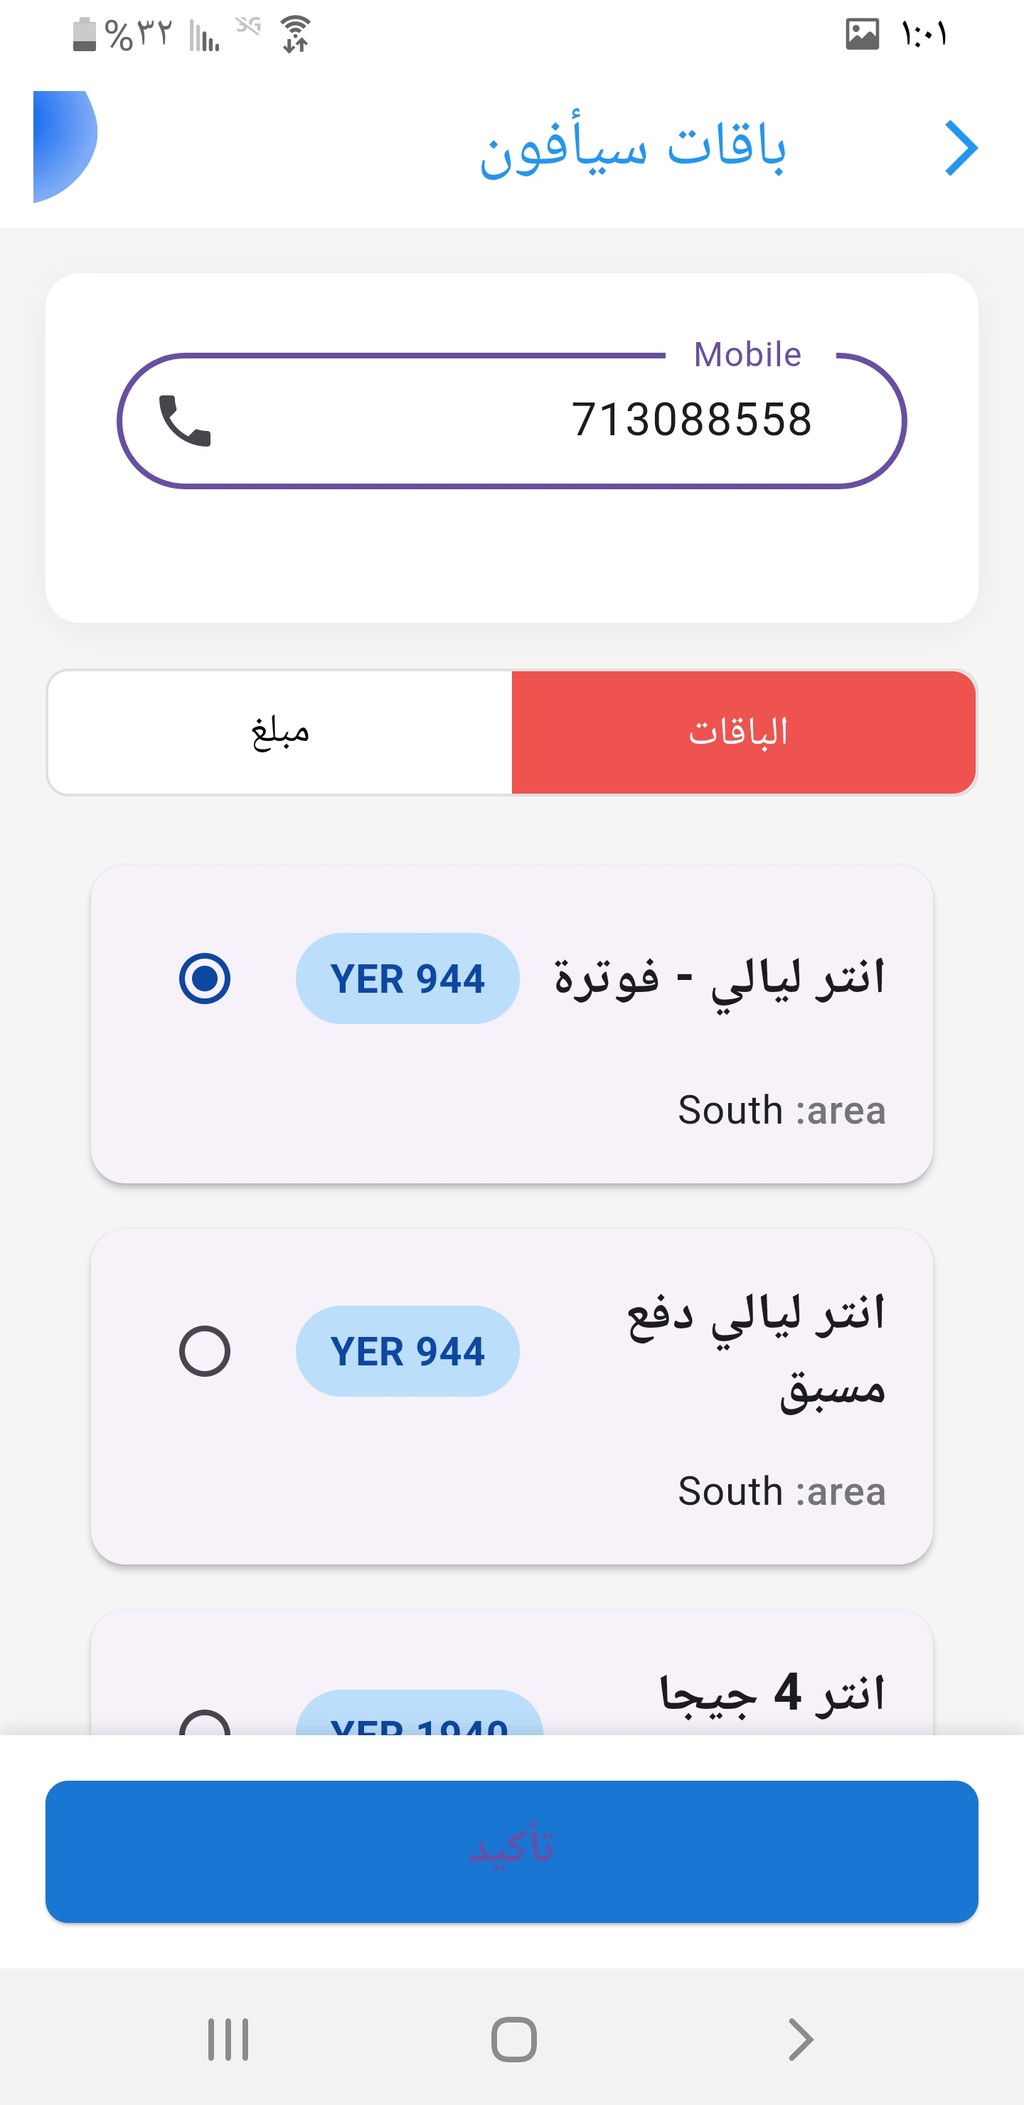Screen dimensions: 1024x2105
Task: Tap the YER 944 badge on the فوترة package
Action: click(x=408, y=978)
